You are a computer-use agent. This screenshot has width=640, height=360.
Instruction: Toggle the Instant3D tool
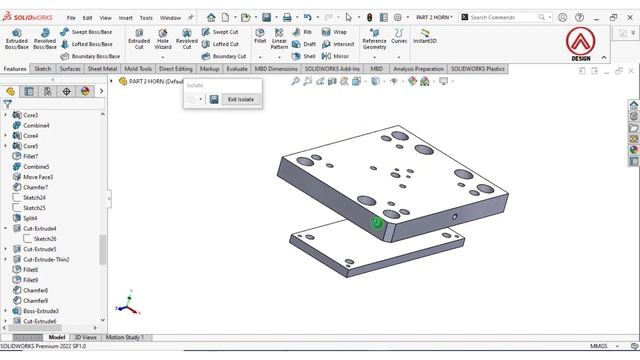[x=424, y=36]
